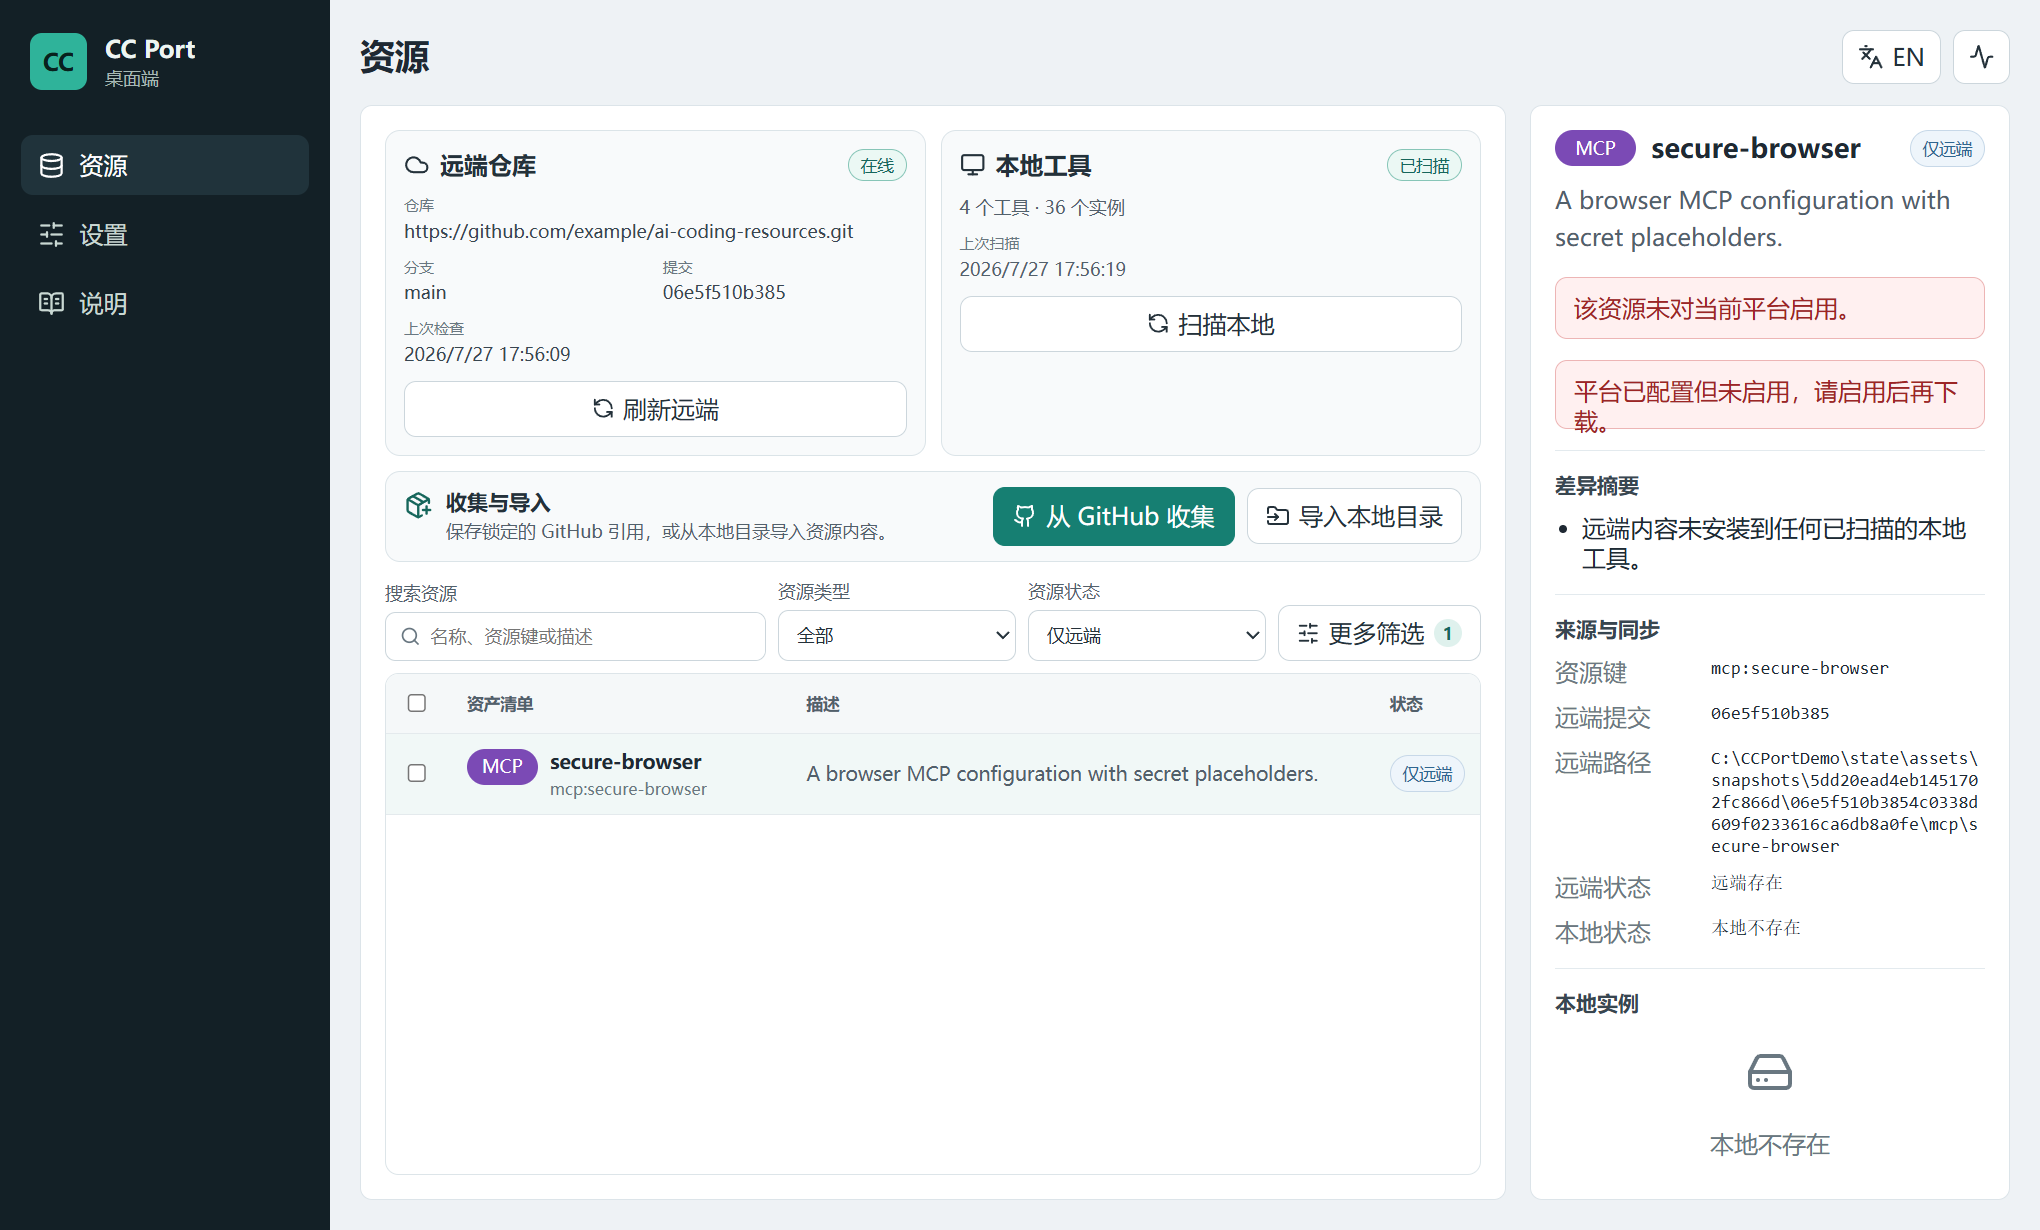Screen dimensions: 2040x1230
Task: Click the last scan time 2026/7/27 17:56:19
Action: click(1042, 269)
